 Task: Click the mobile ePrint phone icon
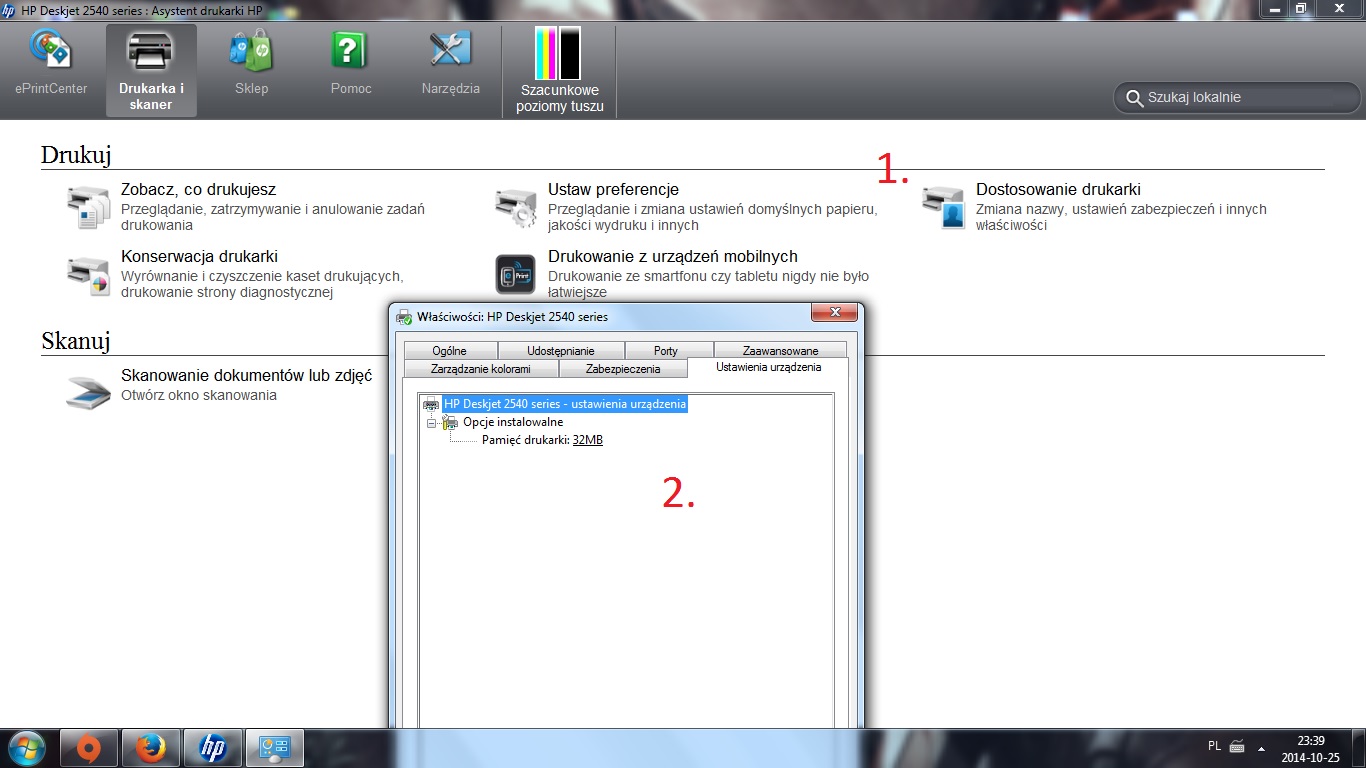pos(516,274)
